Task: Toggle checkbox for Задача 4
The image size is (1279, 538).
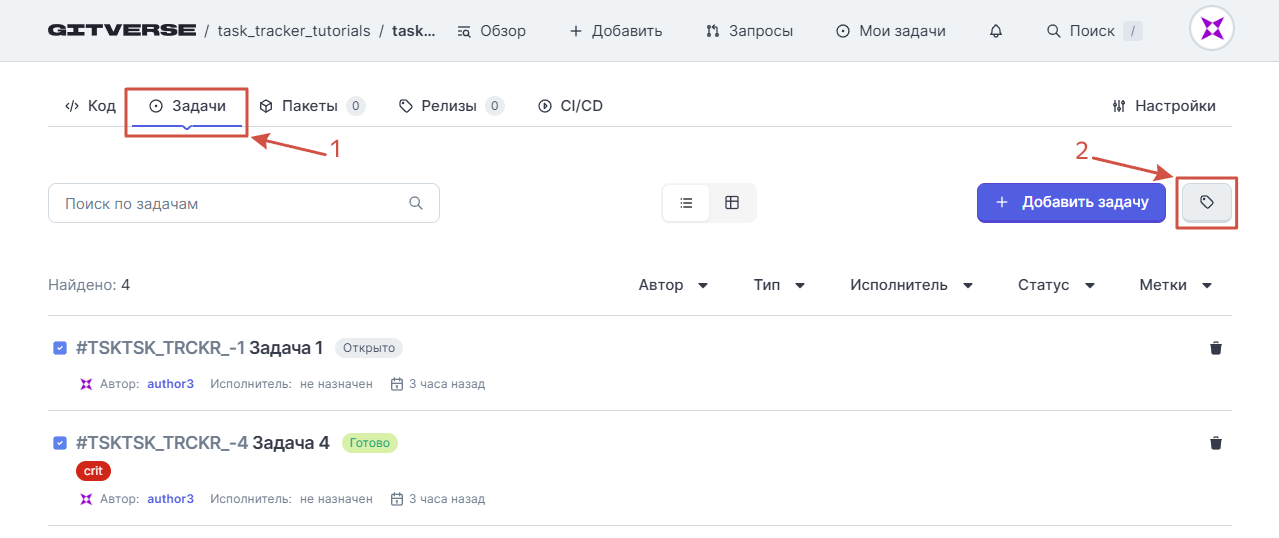Action: (60, 442)
